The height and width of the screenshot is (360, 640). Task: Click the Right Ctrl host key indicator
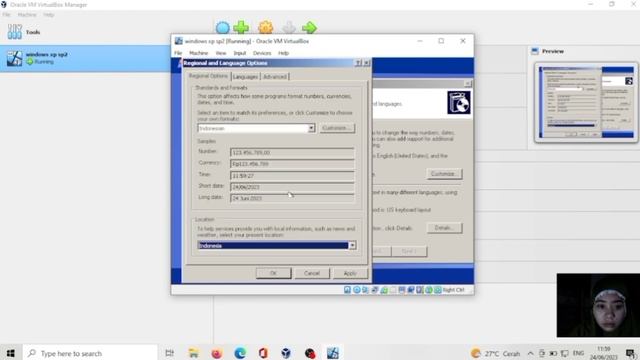coord(453,290)
